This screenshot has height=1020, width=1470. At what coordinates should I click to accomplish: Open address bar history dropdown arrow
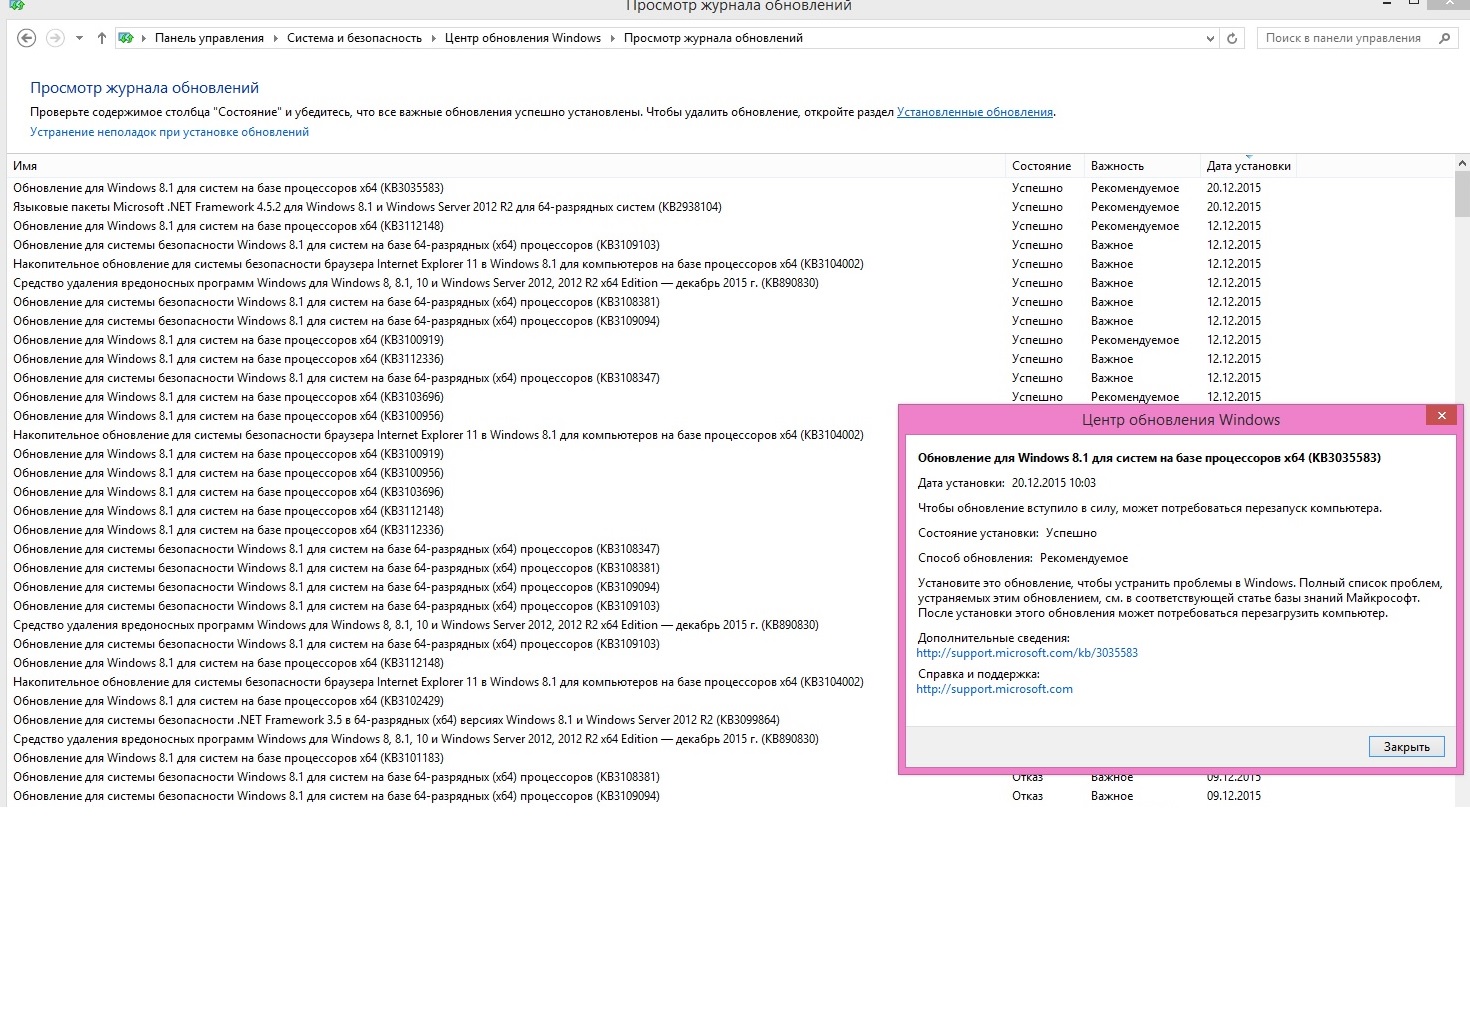(x=1210, y=38)
